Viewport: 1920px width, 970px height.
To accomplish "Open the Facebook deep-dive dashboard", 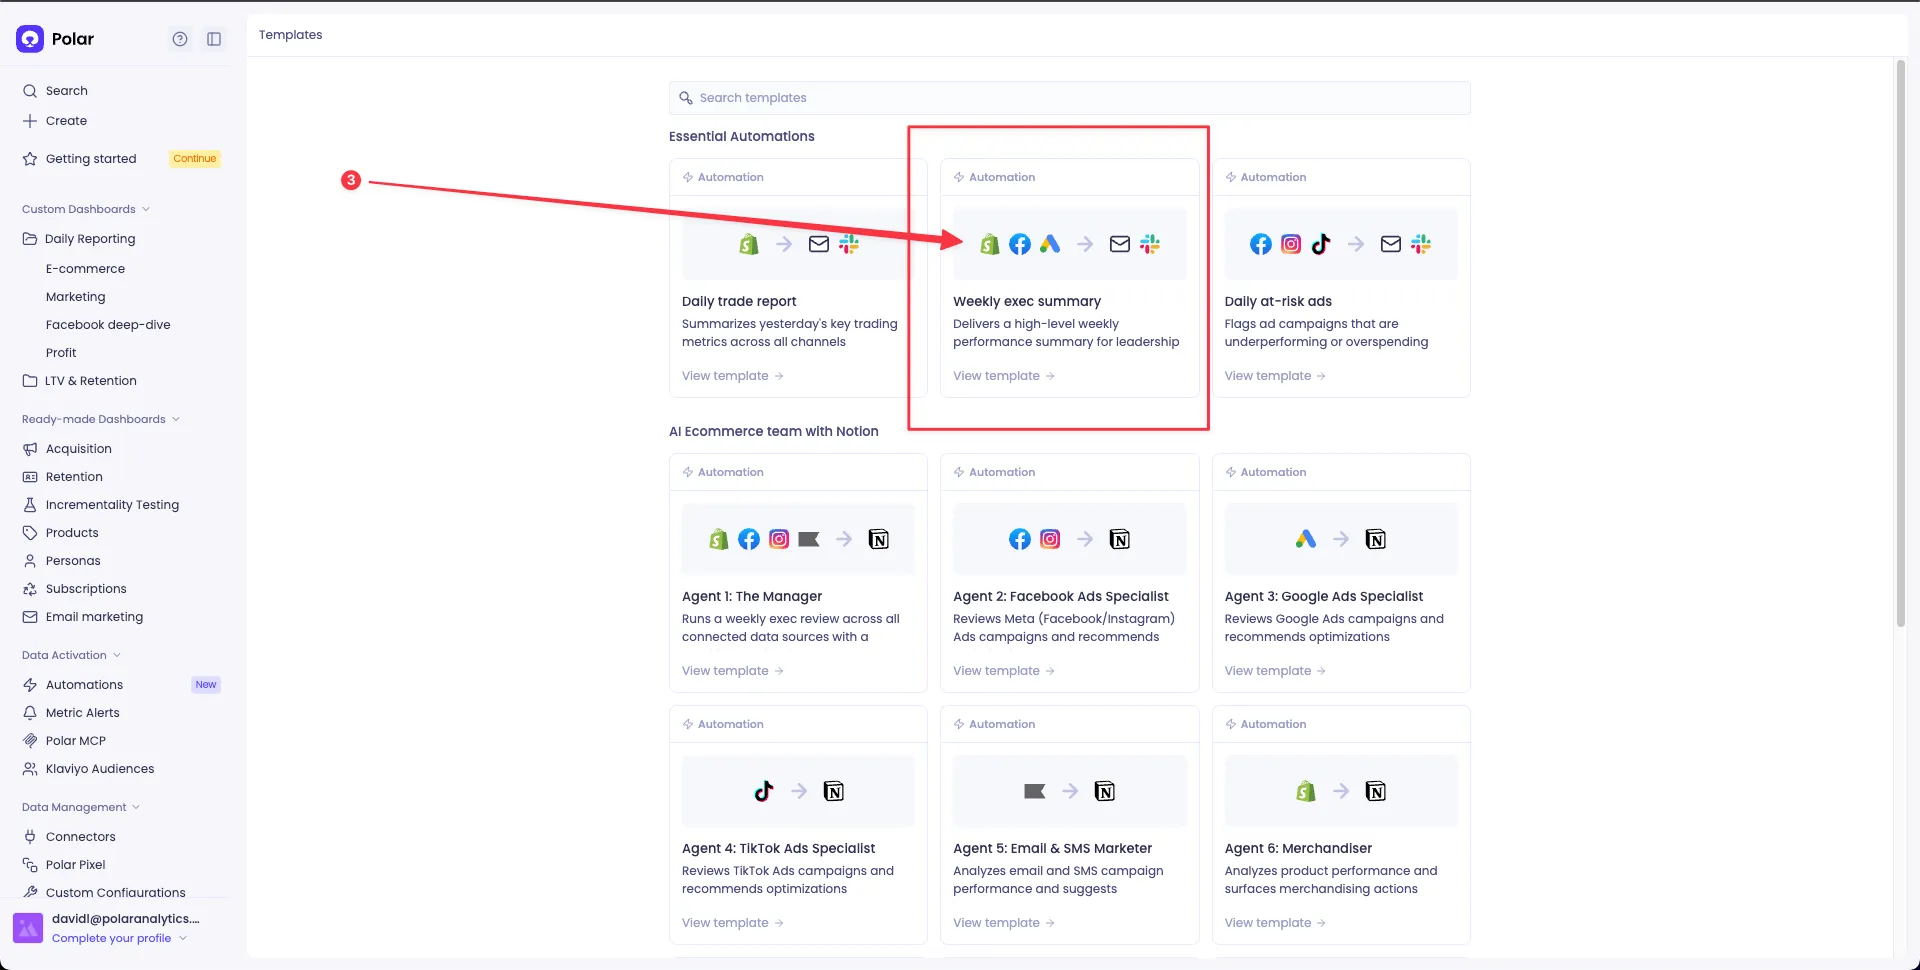I will [108, 325].
